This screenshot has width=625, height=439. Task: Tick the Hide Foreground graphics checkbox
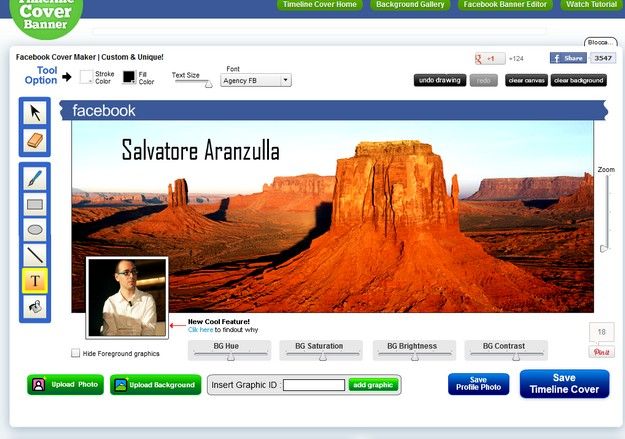(75, 353)
